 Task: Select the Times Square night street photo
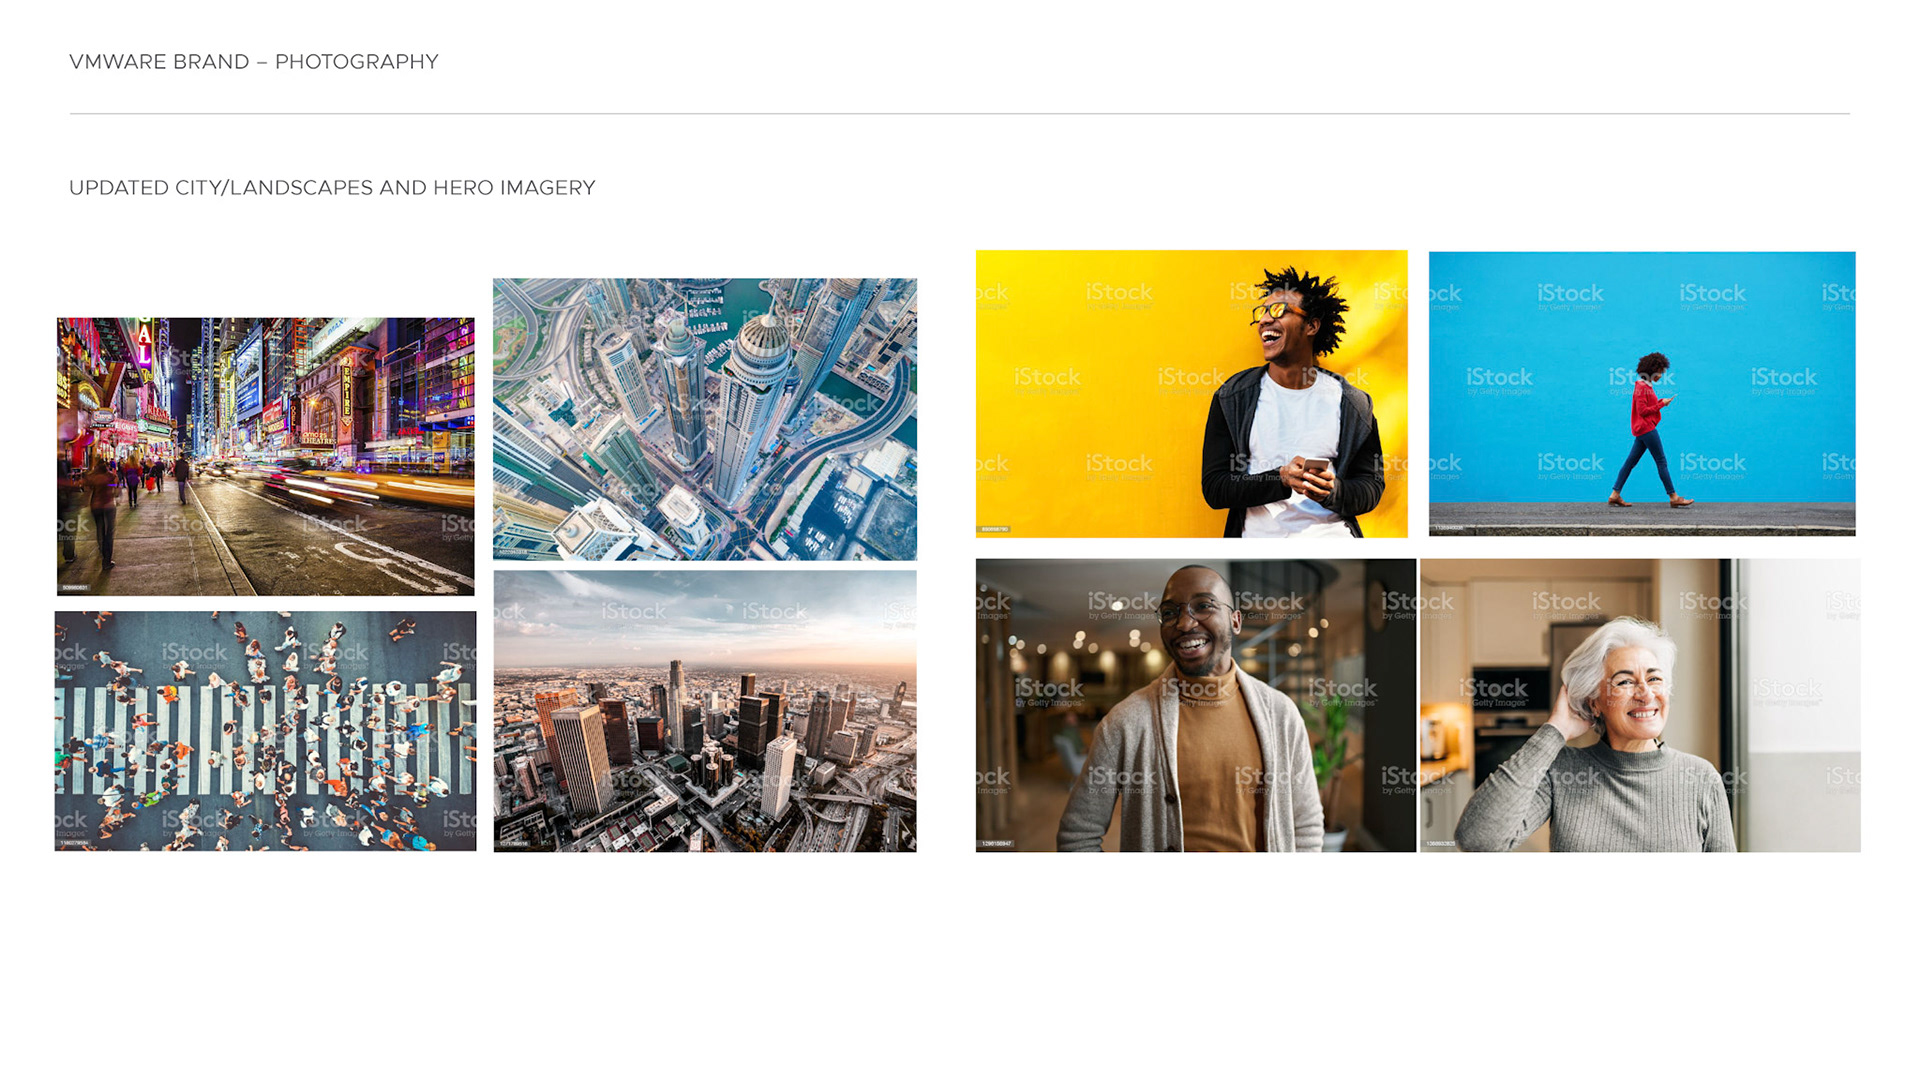pyautogui.click(x=265, y=456)
